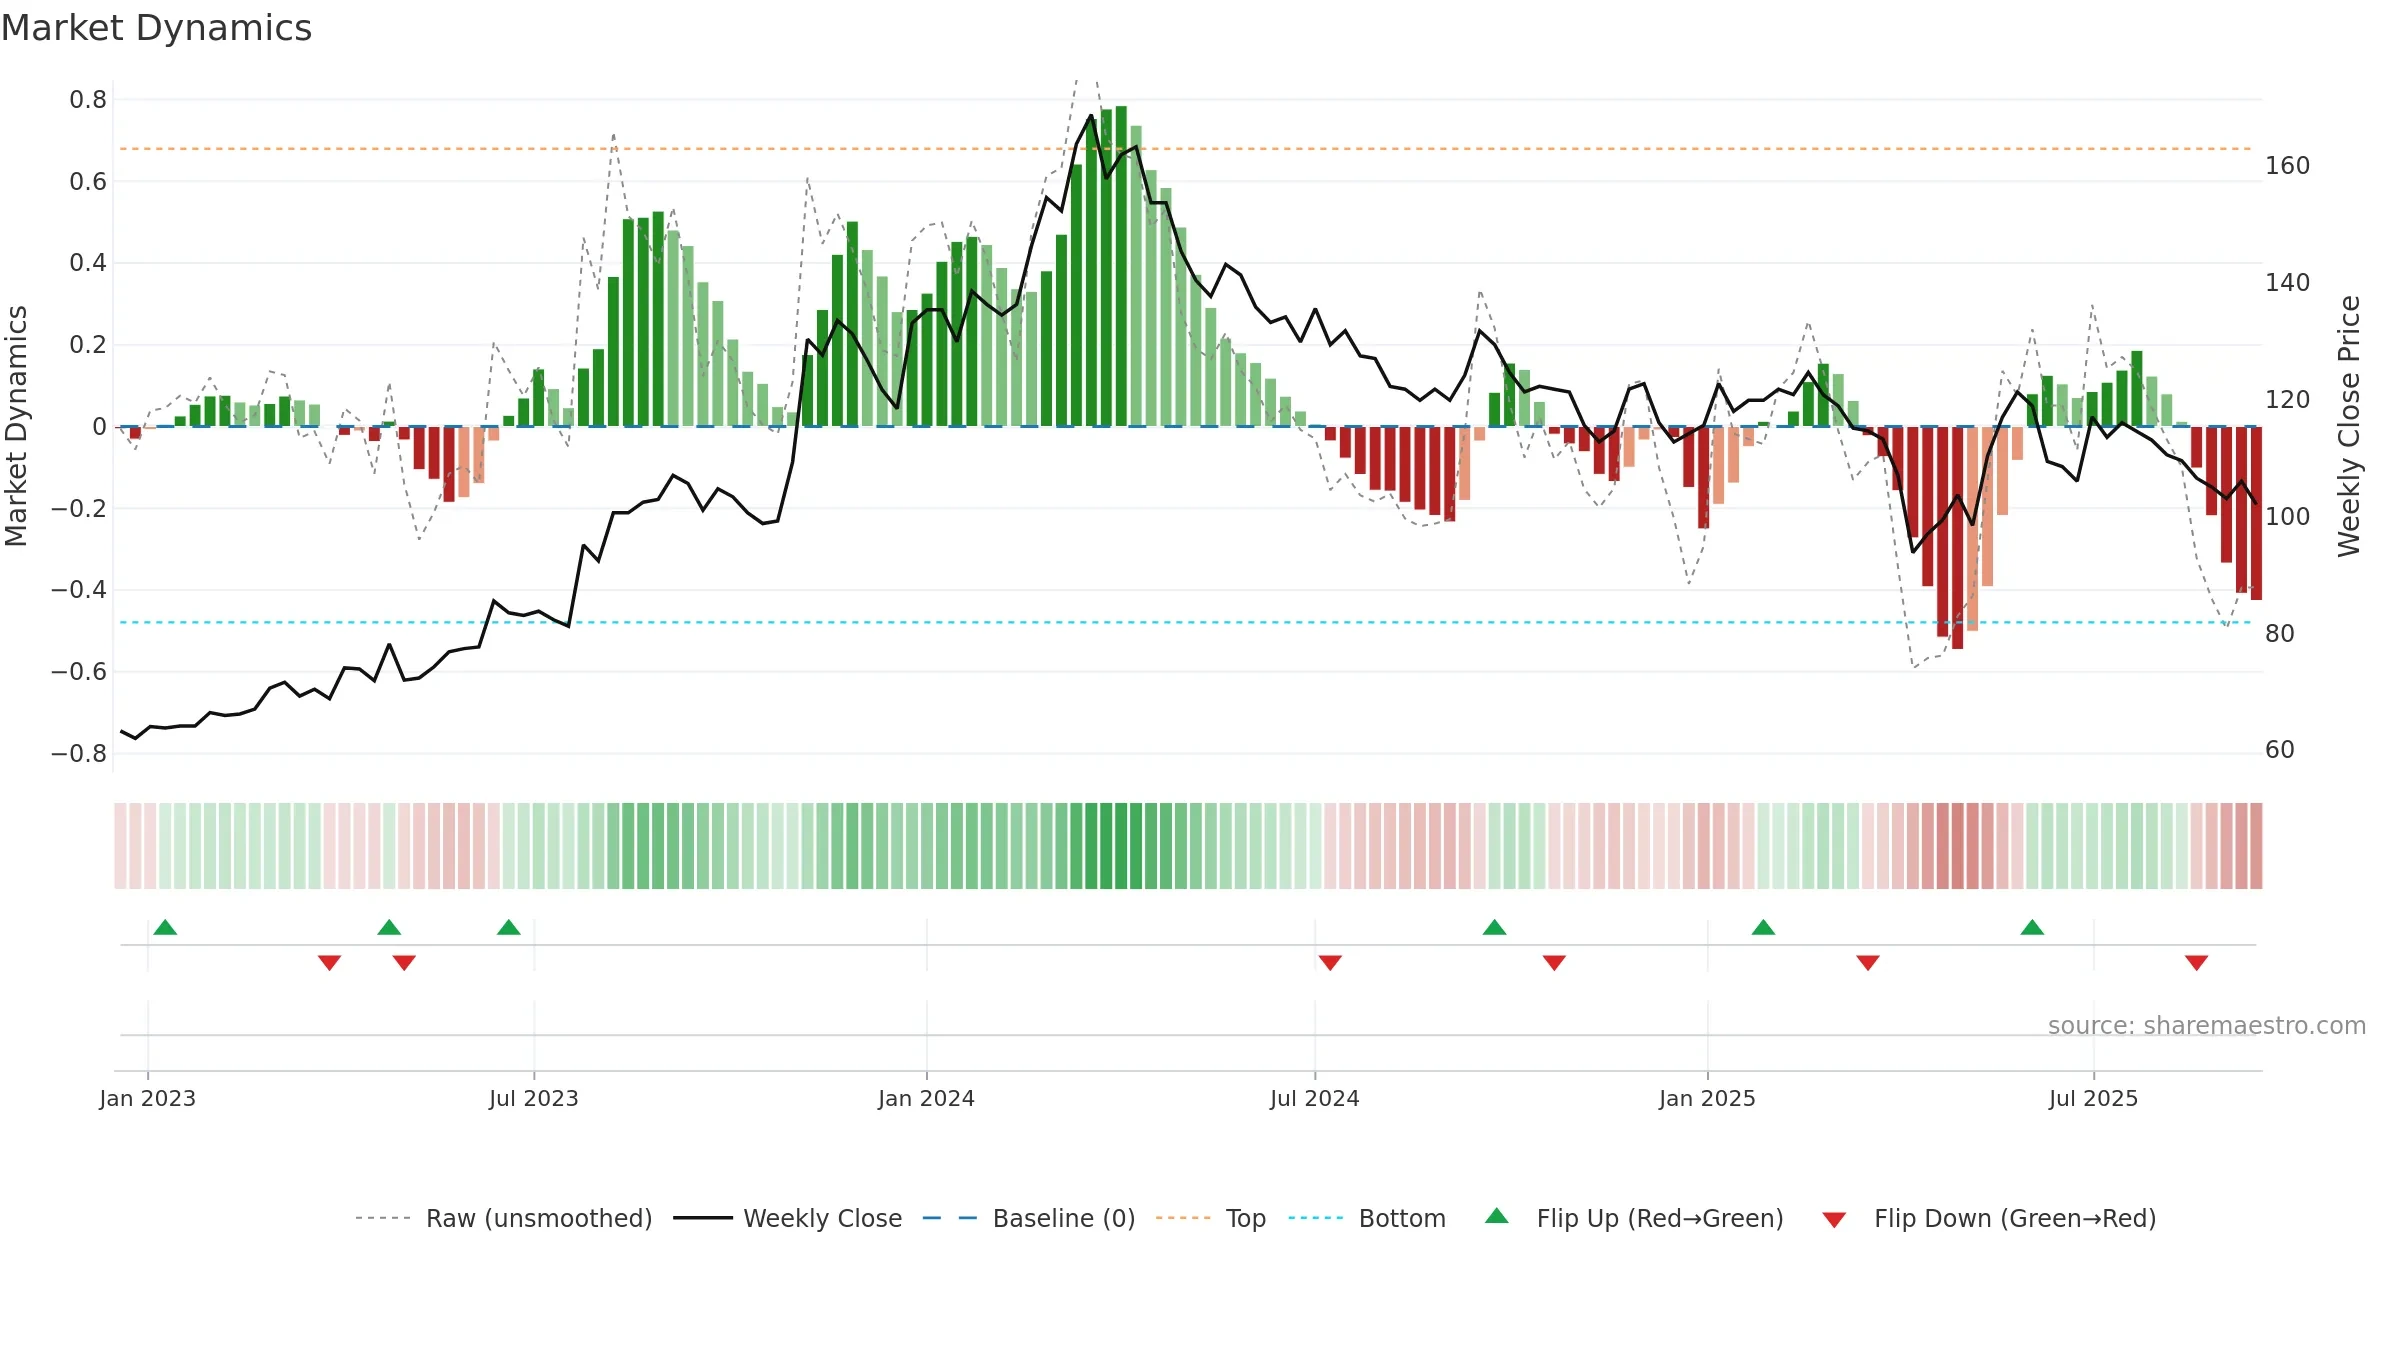Viewport: 2400px width, 1350px height.
Task: Click the darkest red heatmap strip cell
Action: (1957, 846)
